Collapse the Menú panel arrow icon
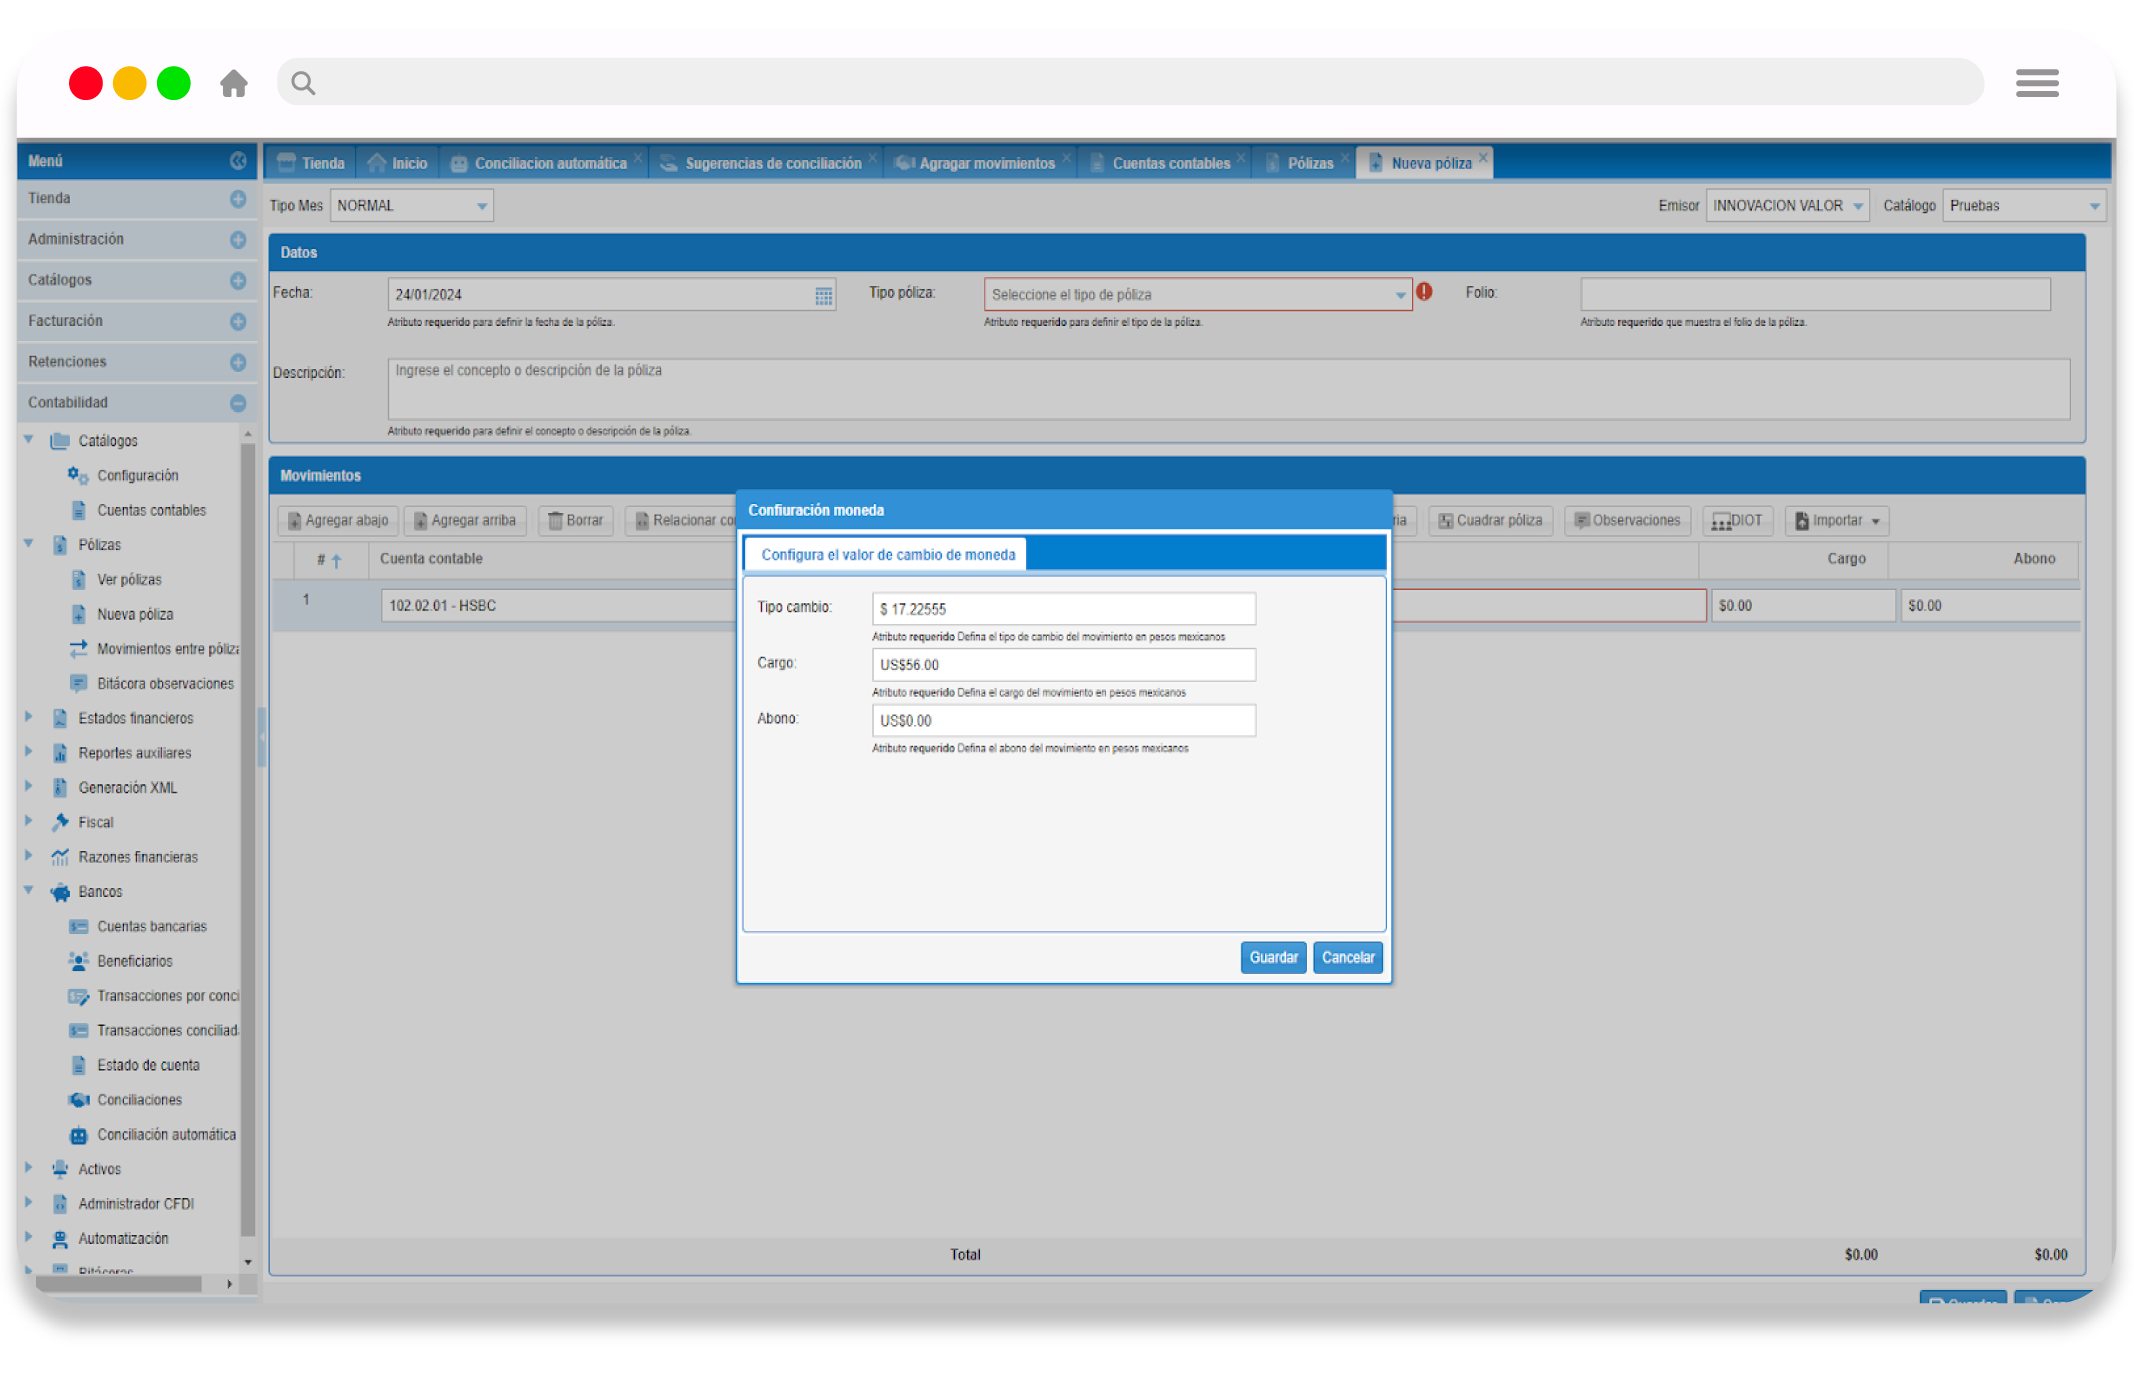This screenshot has height=1375, width=2134. tap(238, 161)
